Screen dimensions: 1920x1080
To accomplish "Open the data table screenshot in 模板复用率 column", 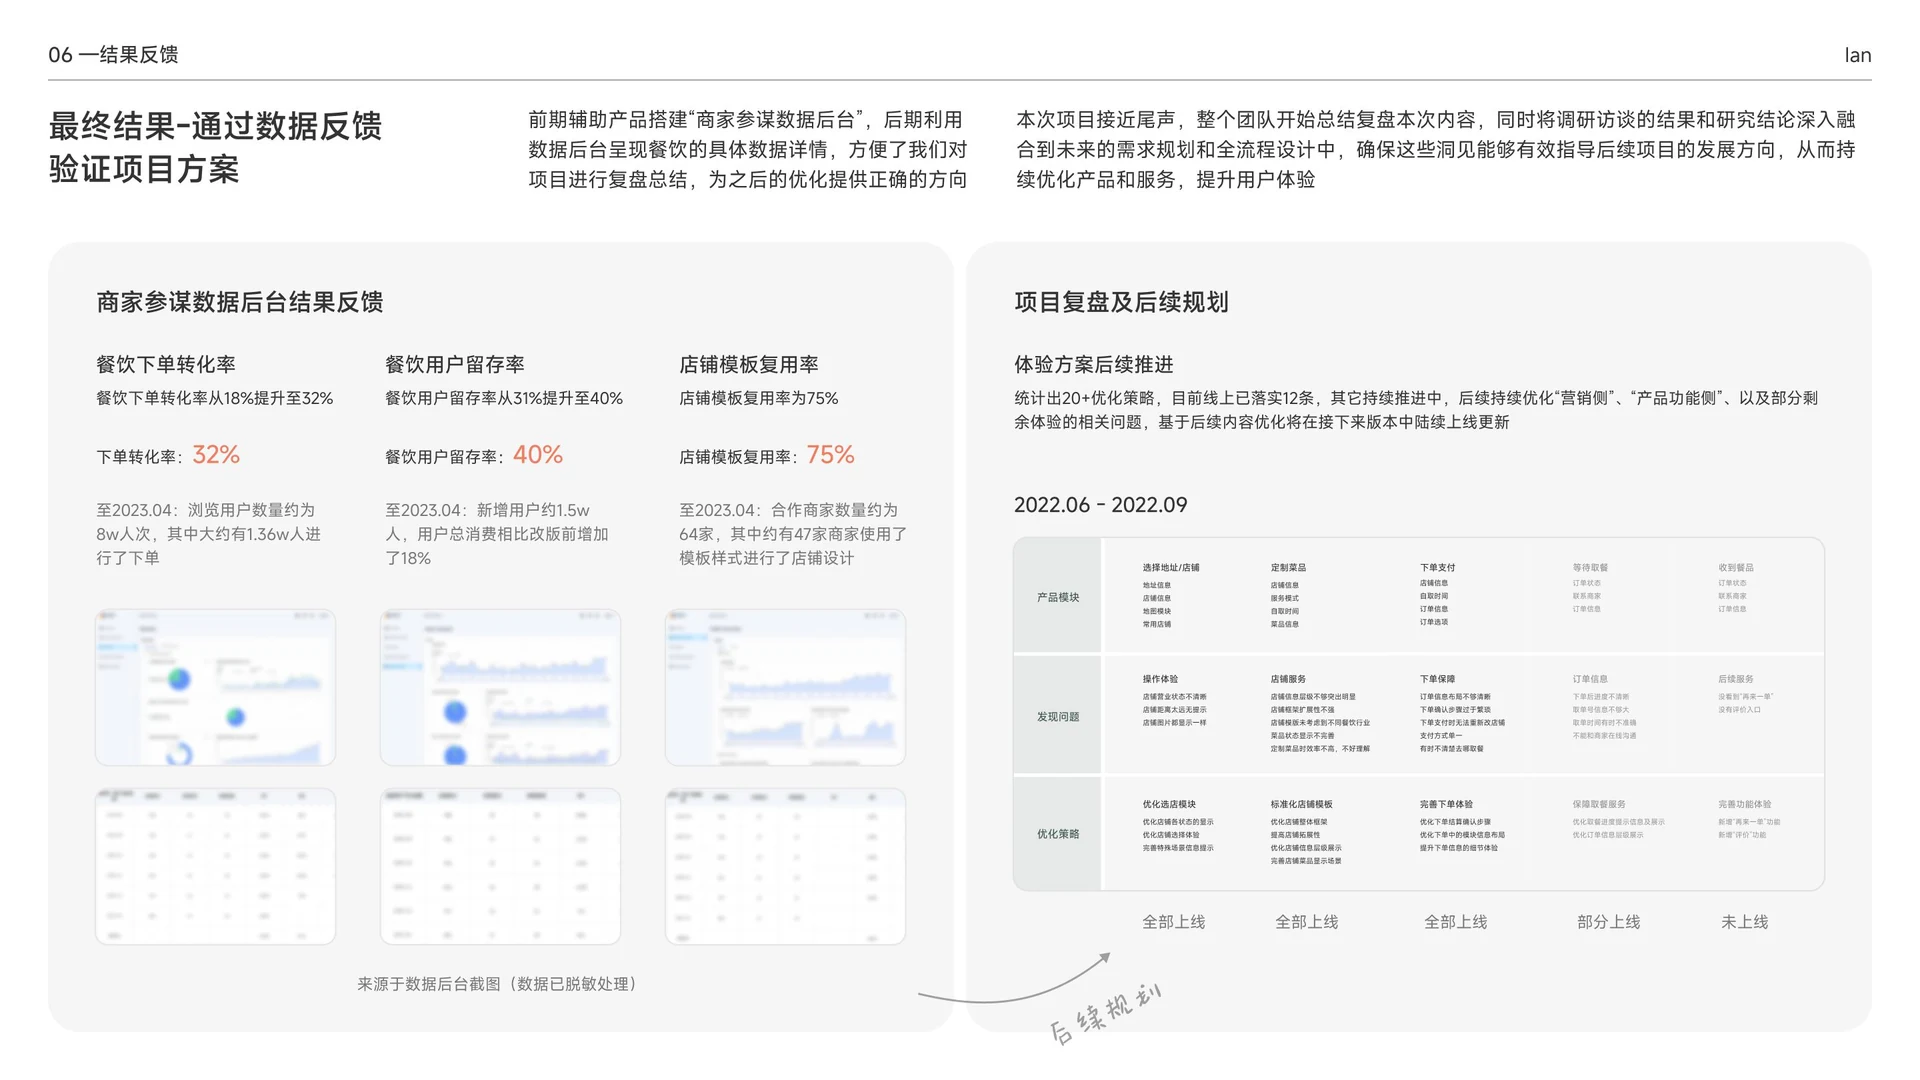I will click(x=785, y=866).
